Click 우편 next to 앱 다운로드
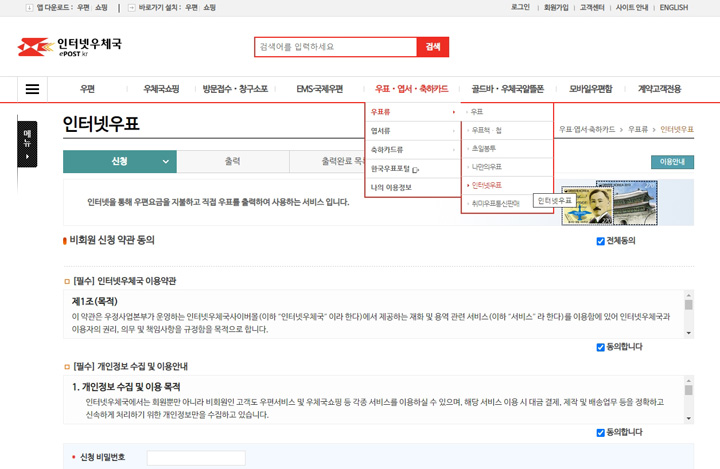Image resolution: width=720 pixels, height=469 pixels. point(84,7)
